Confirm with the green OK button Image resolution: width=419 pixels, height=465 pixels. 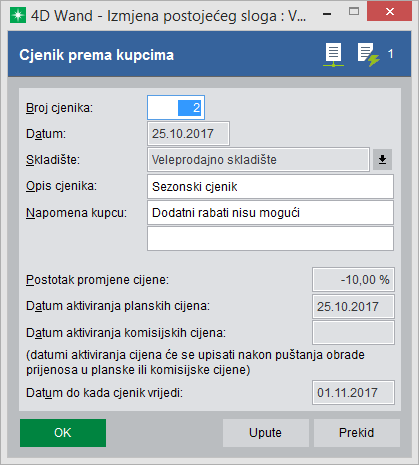[x=63, y=433]
